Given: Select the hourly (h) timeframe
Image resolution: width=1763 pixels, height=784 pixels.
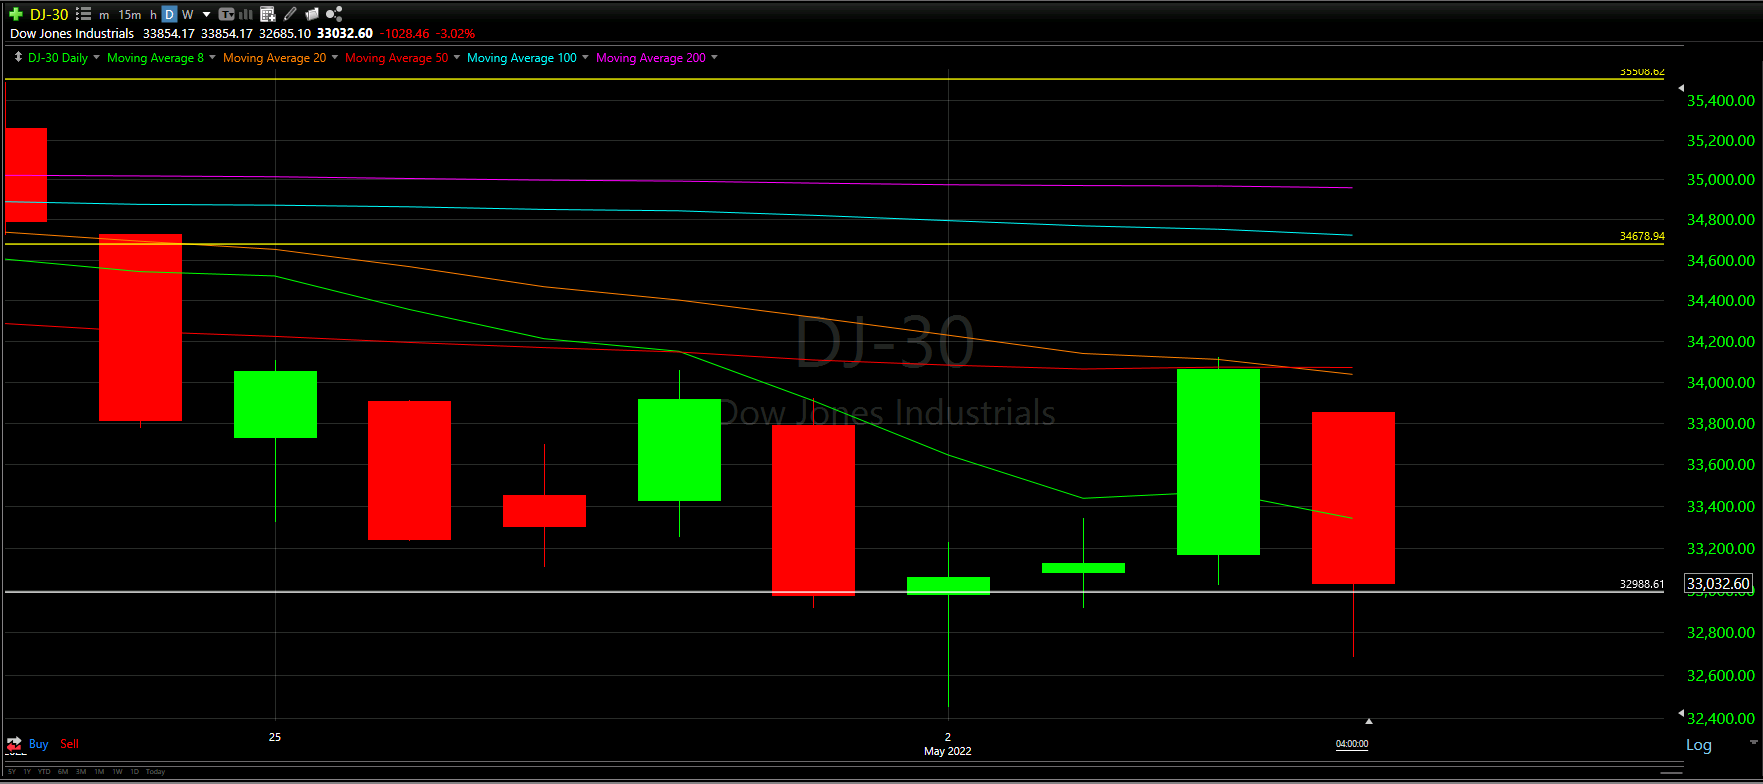Looking at the screenshot, I should pos(153,15).
